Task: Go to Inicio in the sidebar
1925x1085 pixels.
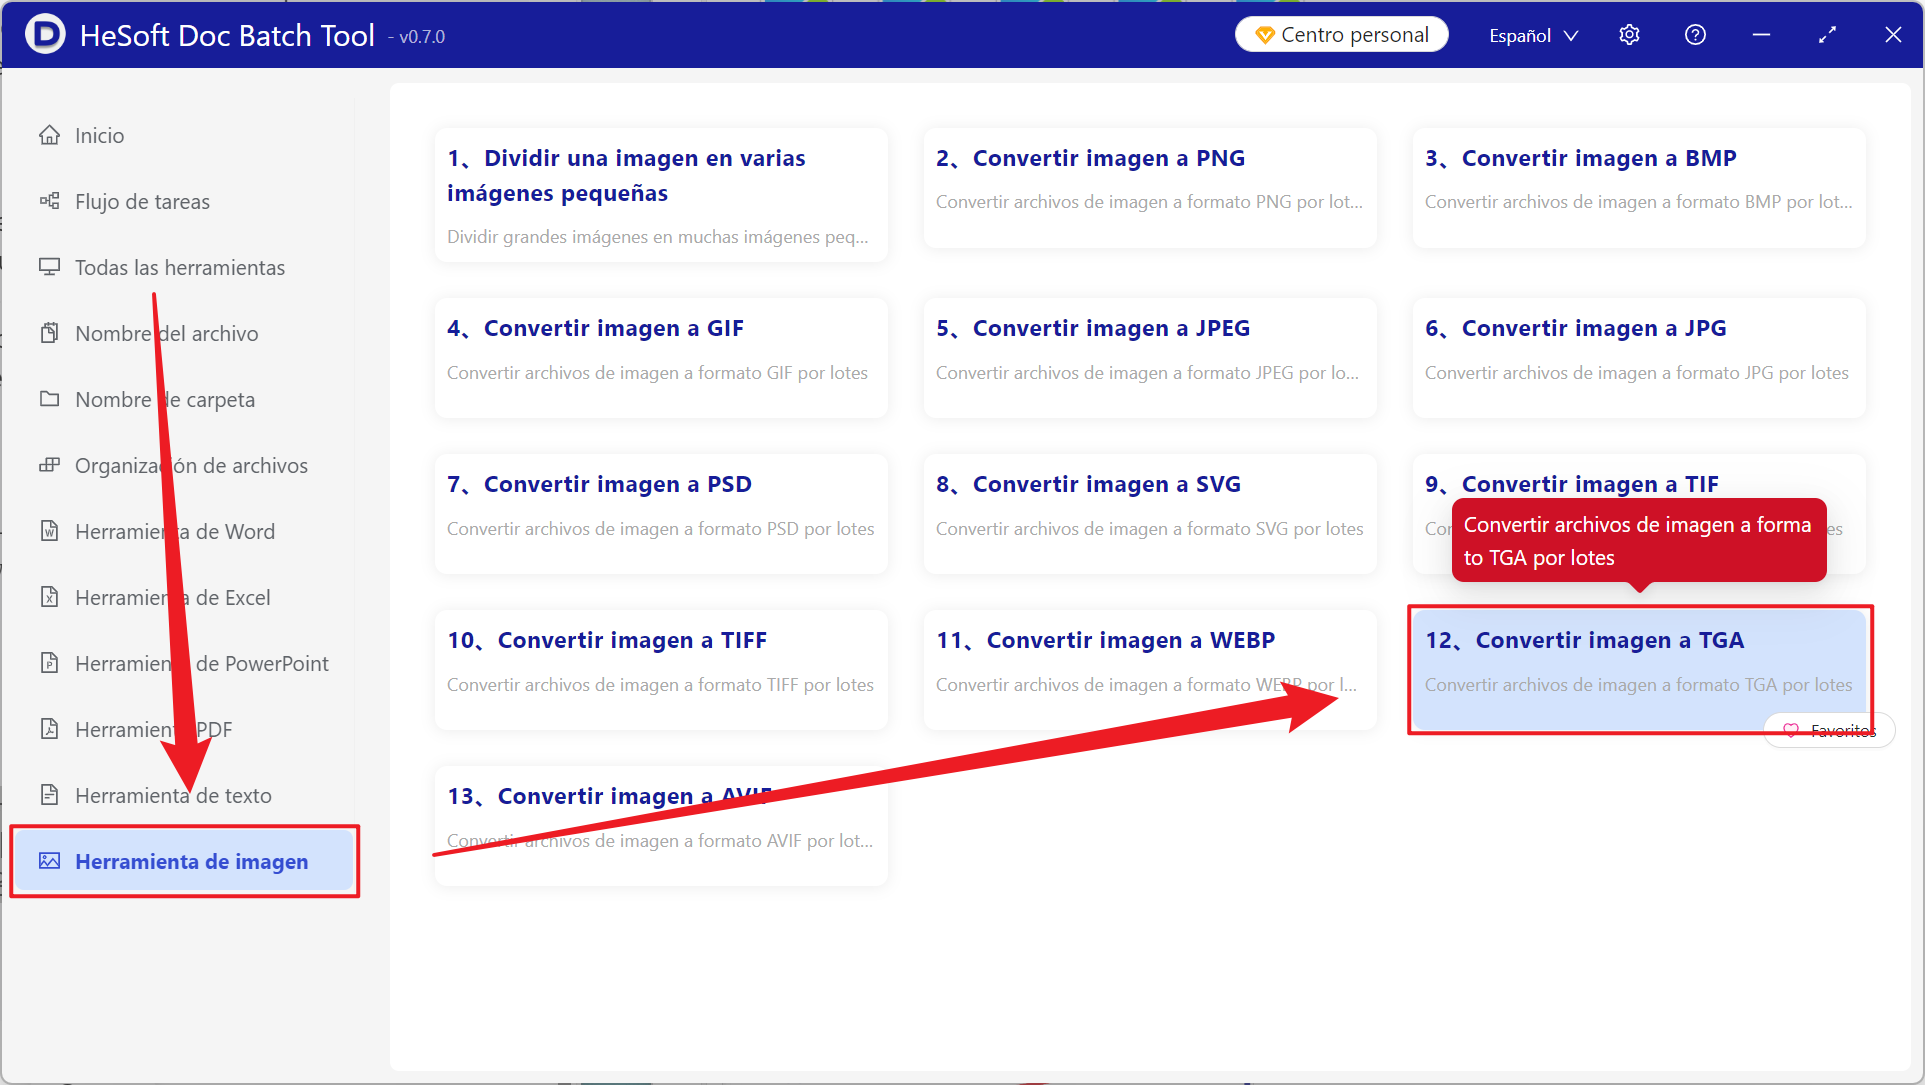Action: (x=100, y=135)
